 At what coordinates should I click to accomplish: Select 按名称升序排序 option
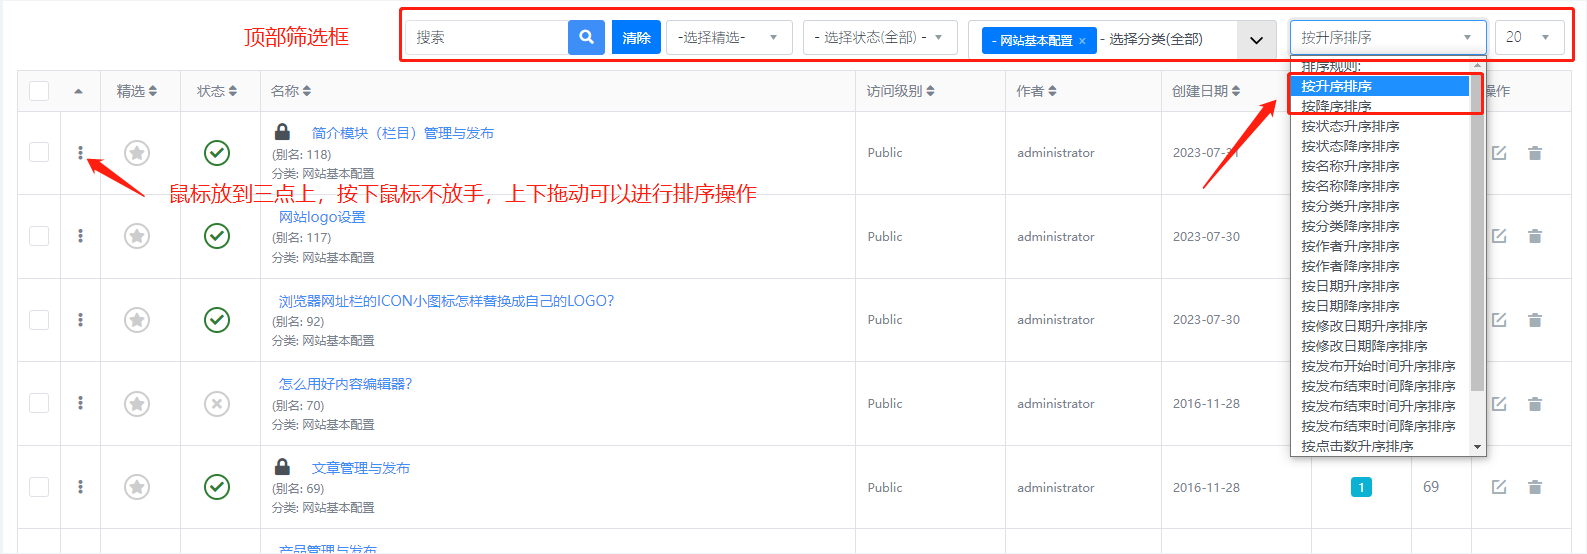[x=1350, y=166]
